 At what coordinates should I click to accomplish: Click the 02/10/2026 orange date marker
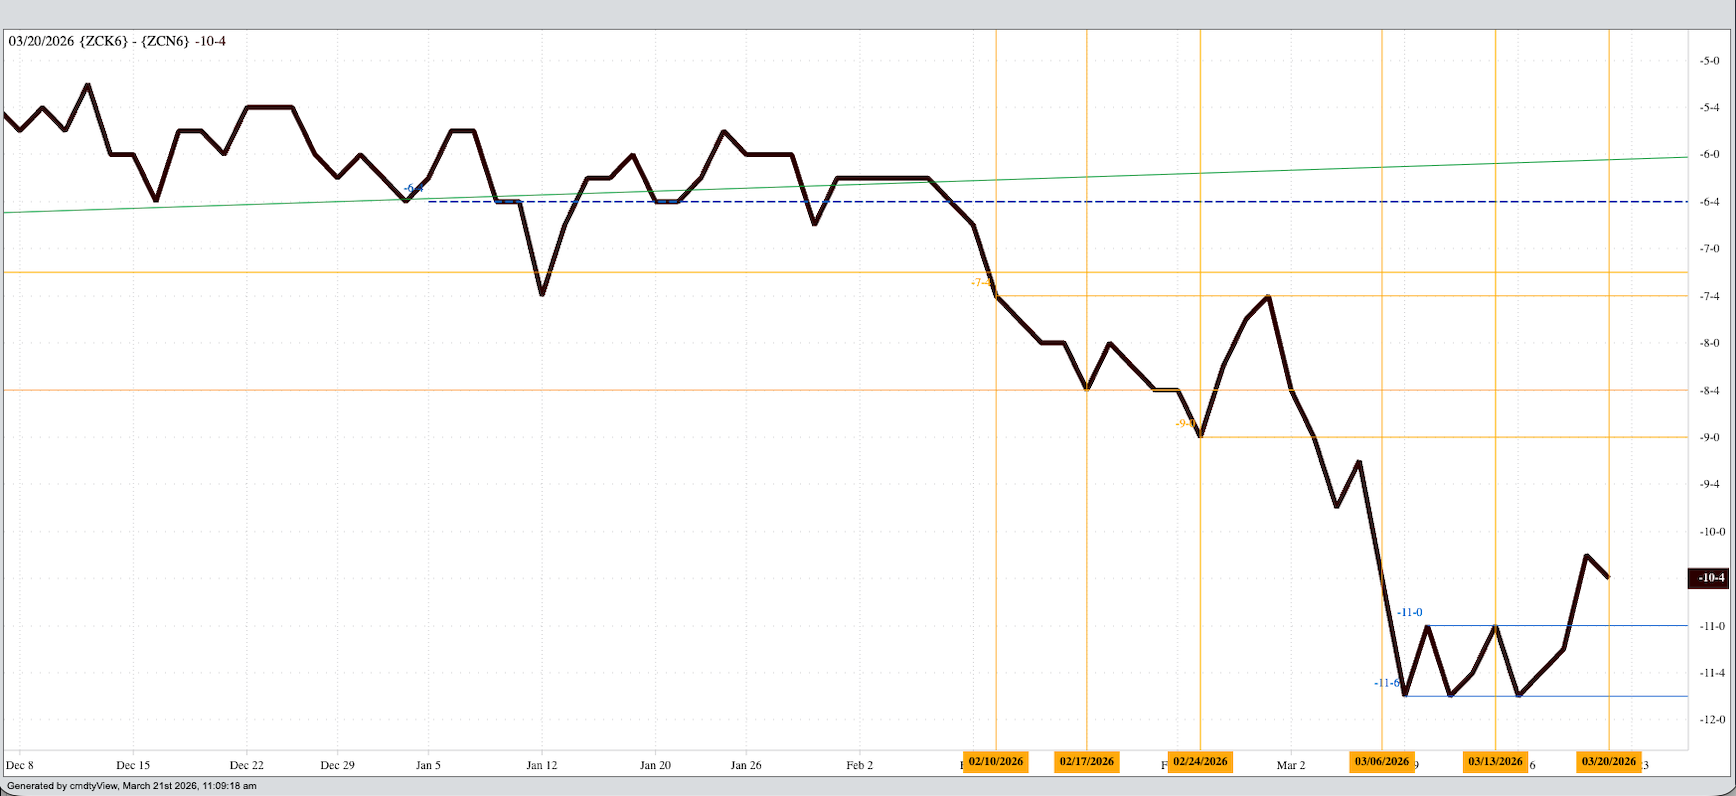(995, 762)
